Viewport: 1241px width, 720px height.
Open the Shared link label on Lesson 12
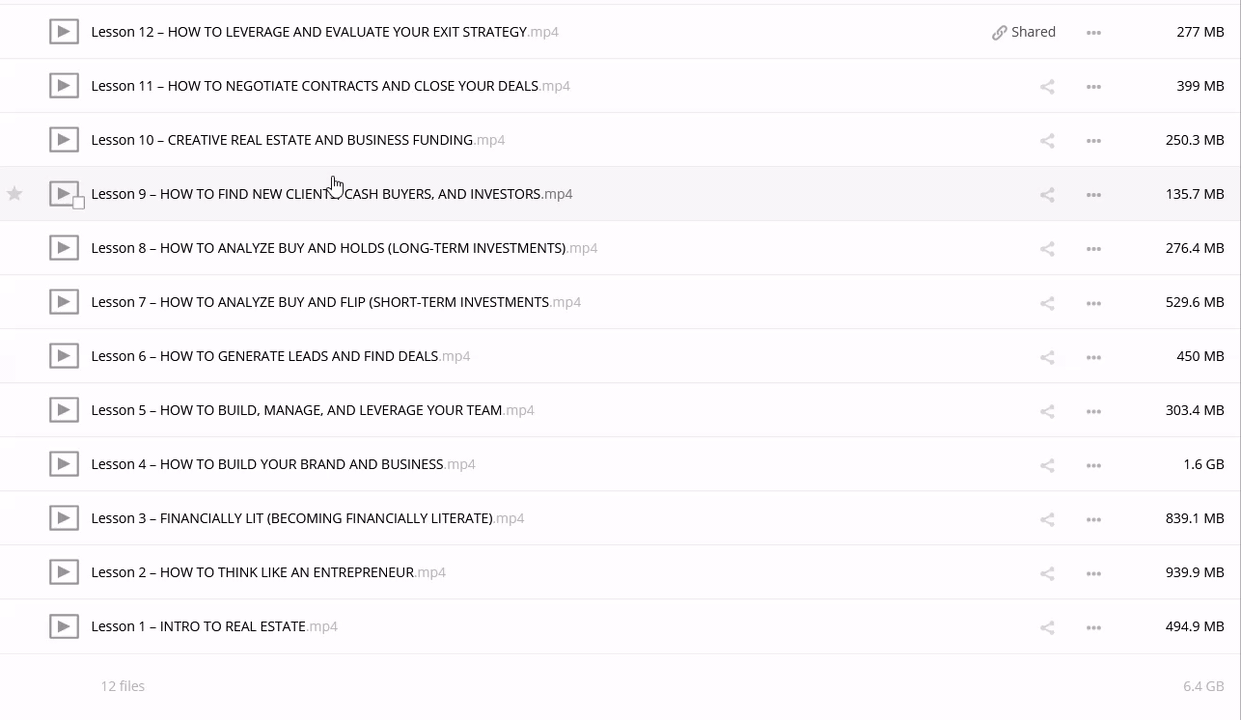click(1024, 32)
